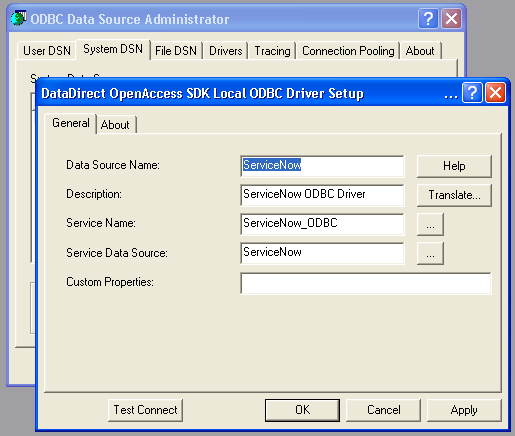The image size is (515, 436).
Task: Open the Service Name browse ellipsis button
Action: pos(430,224)
